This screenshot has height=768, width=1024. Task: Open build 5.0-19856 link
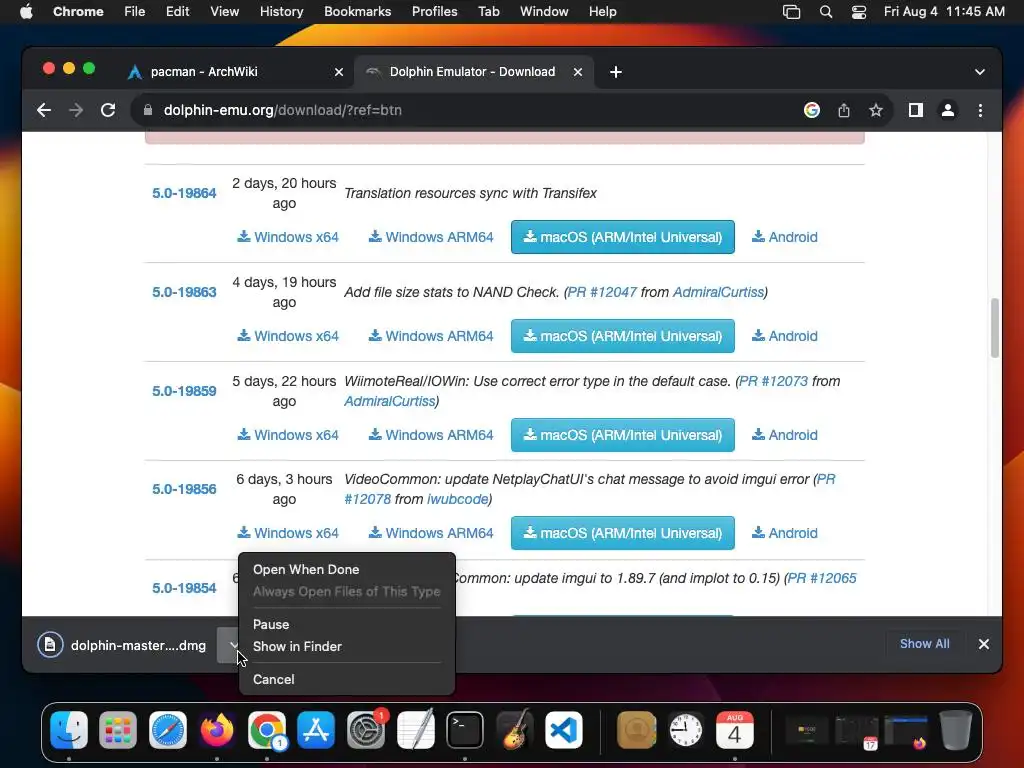[x=184, y=489]
